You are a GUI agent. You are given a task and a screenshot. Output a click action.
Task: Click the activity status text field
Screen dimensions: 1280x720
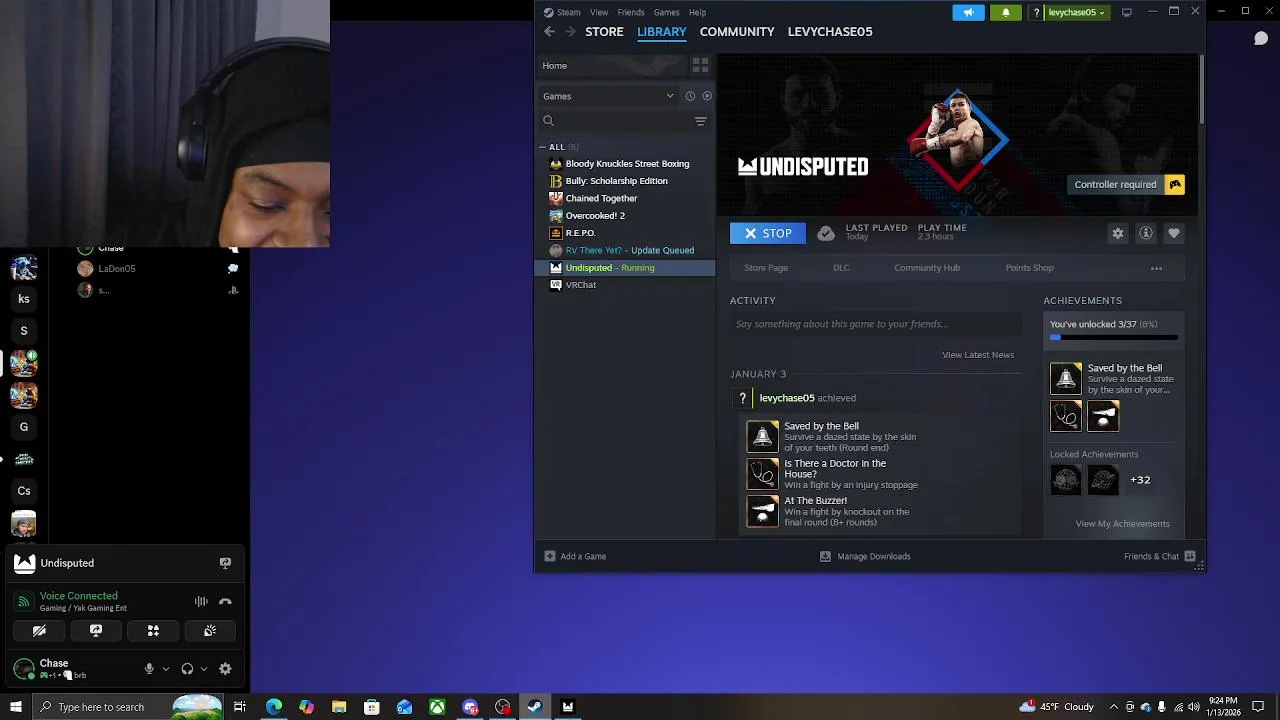pos(875,324)
